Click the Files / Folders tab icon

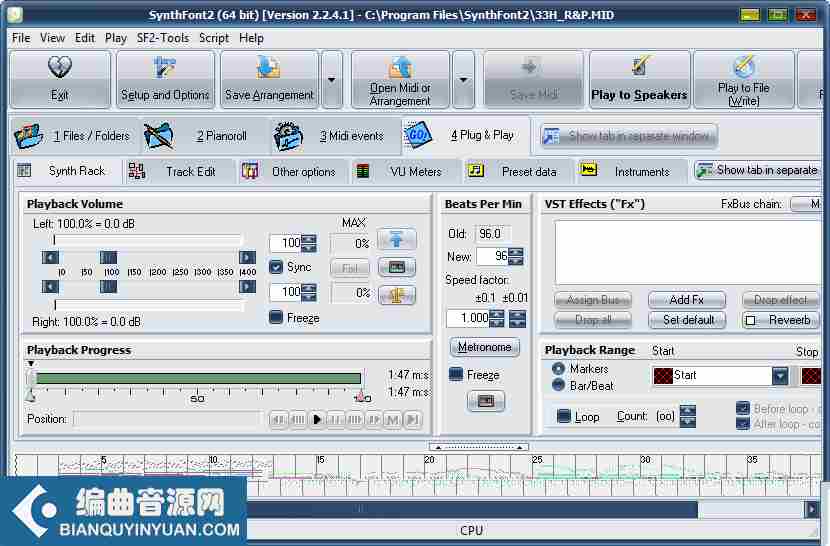[28, 136]
